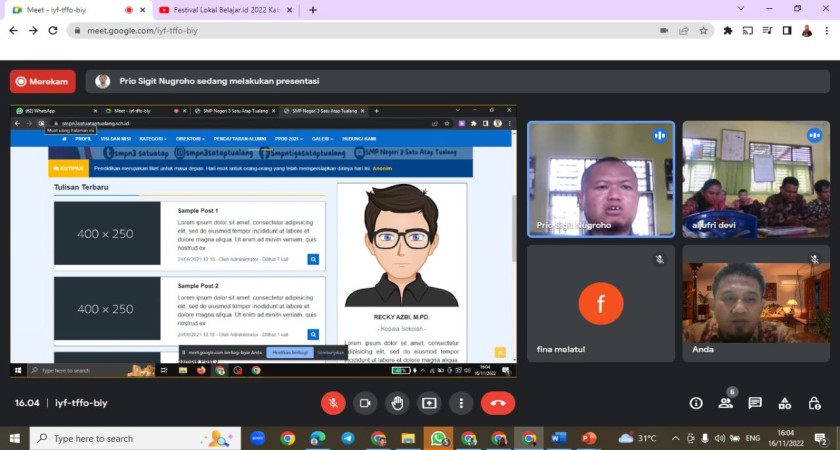Open the activities panel icon

[786, 403]
